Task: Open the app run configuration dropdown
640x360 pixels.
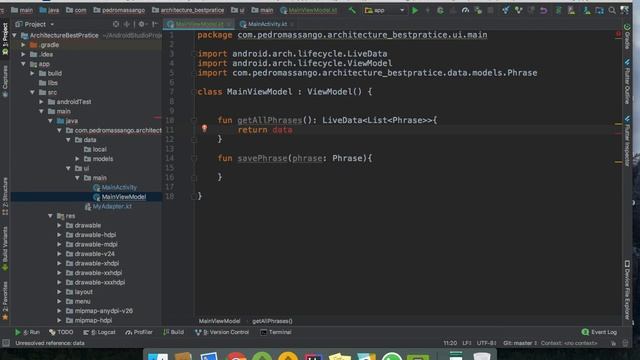Action: click(x=384, y=10)
